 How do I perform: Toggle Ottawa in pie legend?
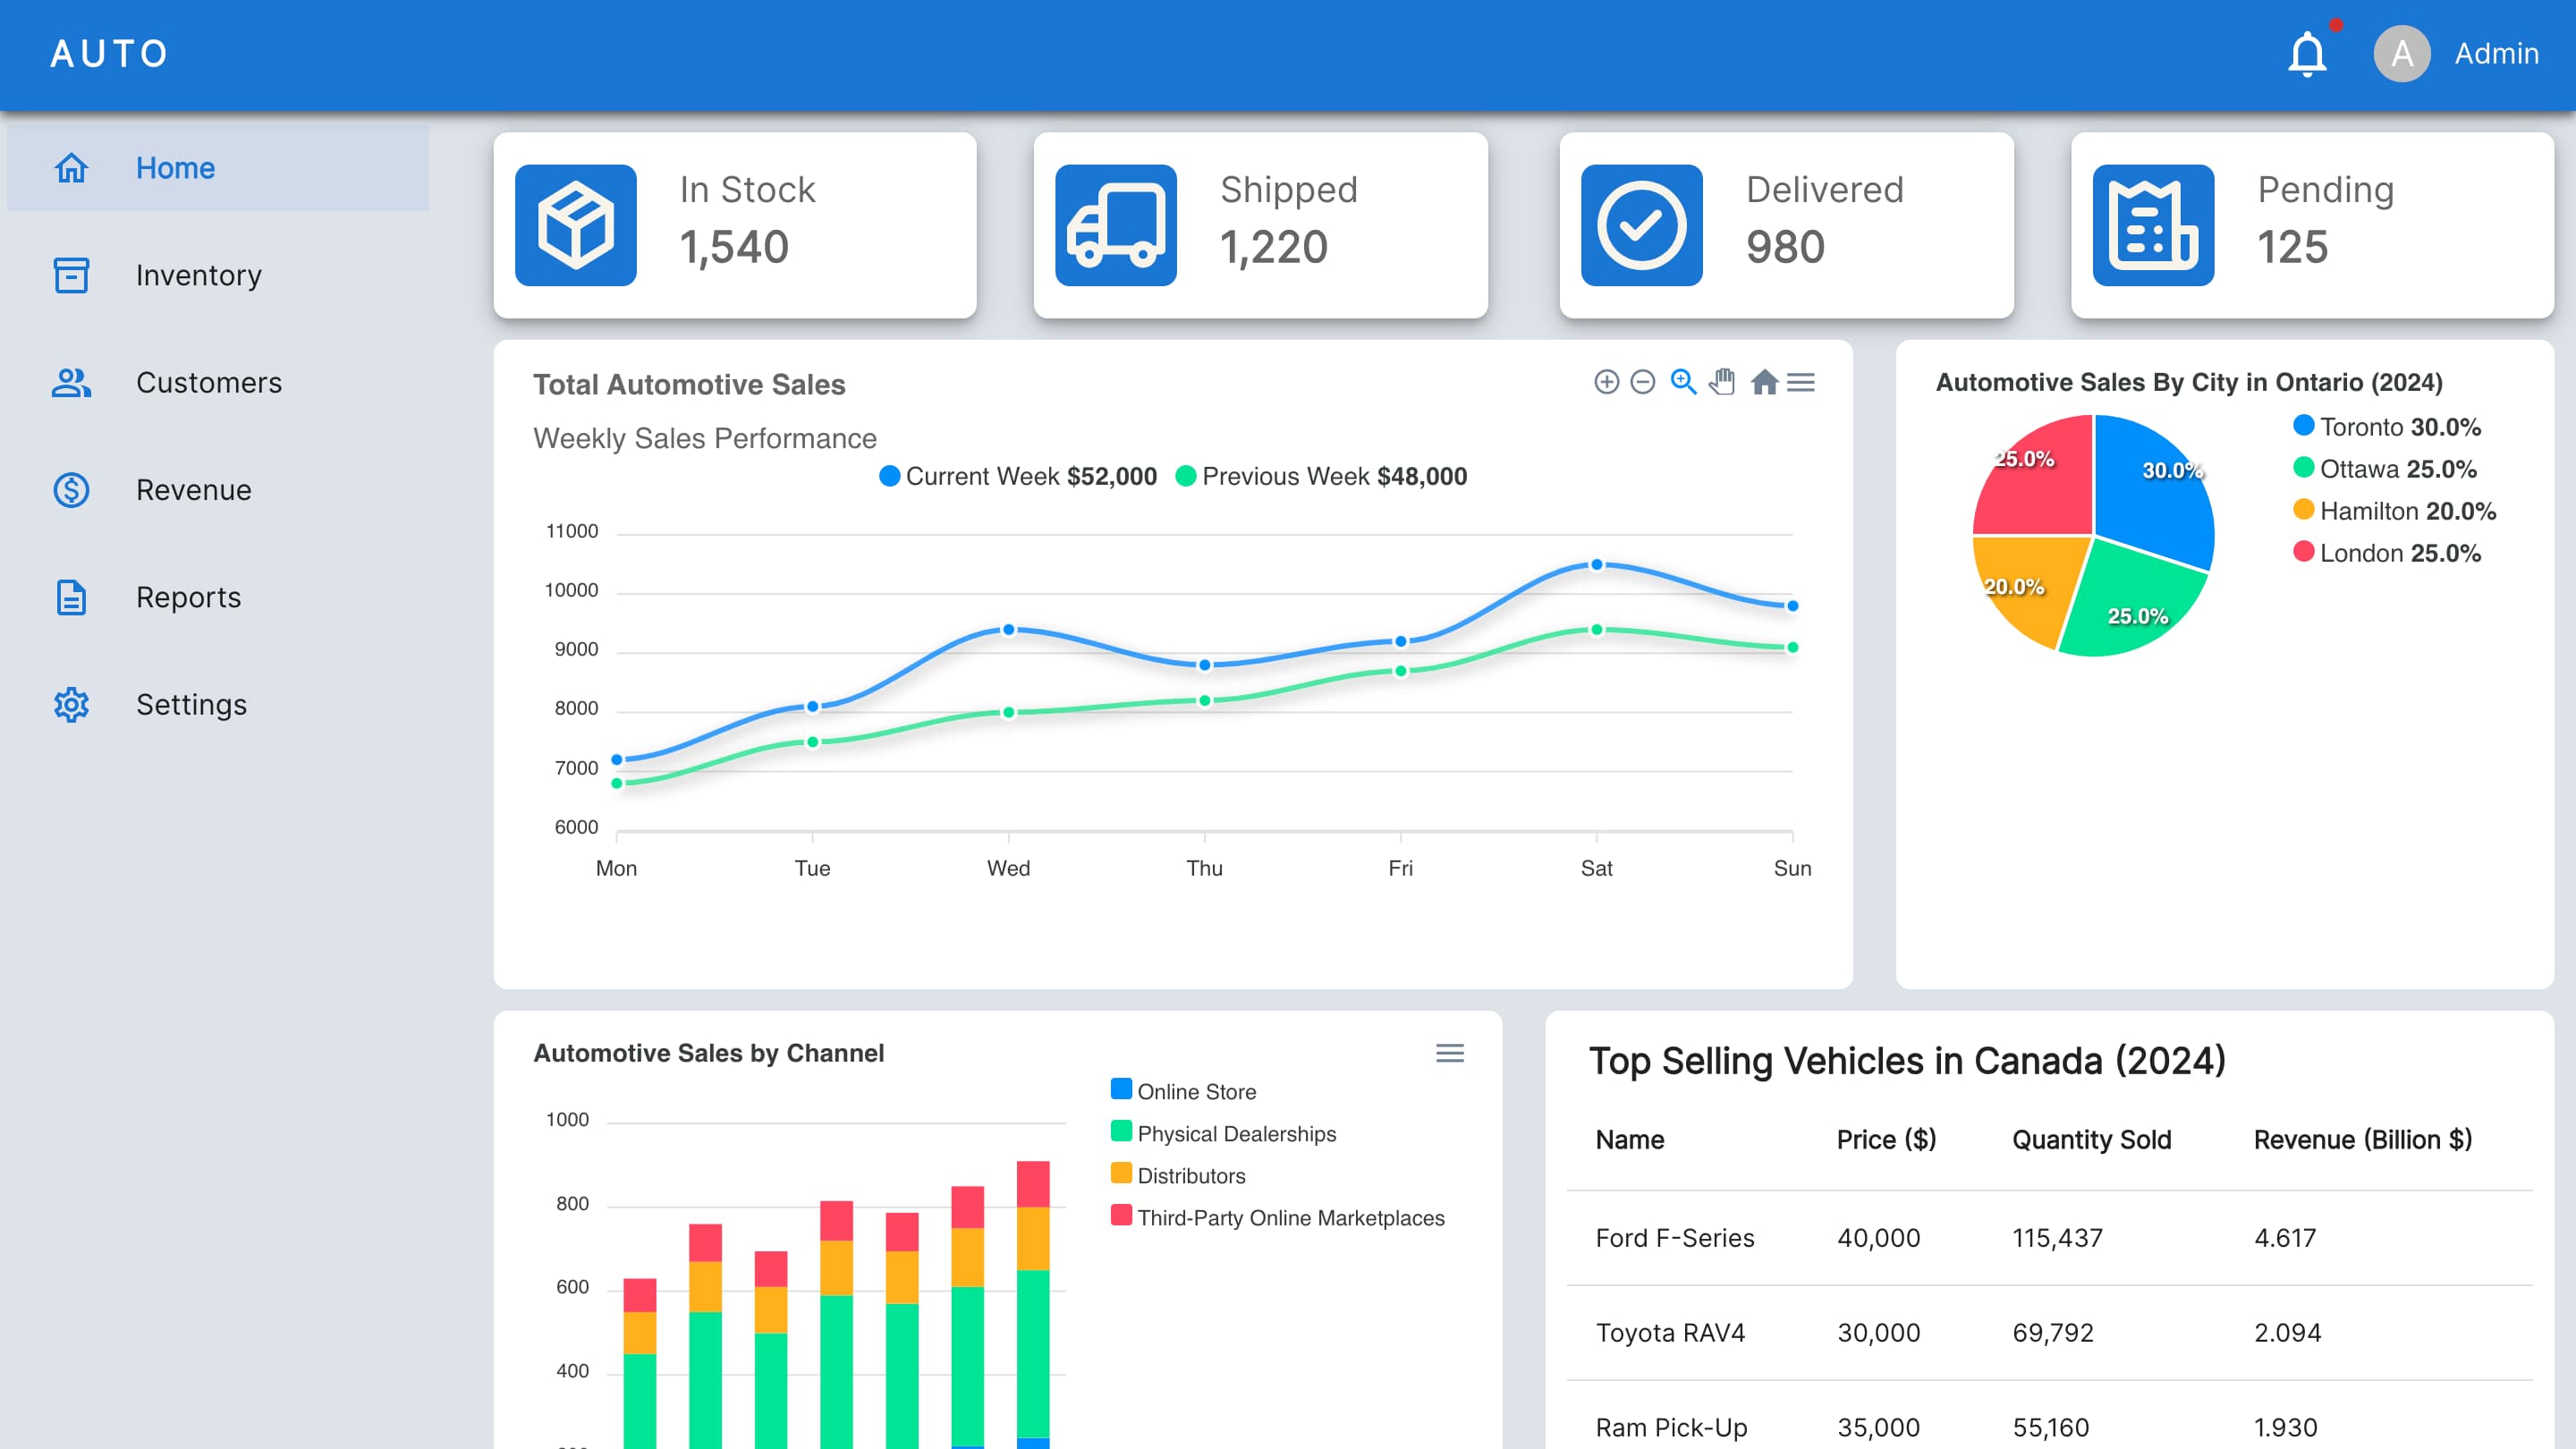coord(2386,469)
